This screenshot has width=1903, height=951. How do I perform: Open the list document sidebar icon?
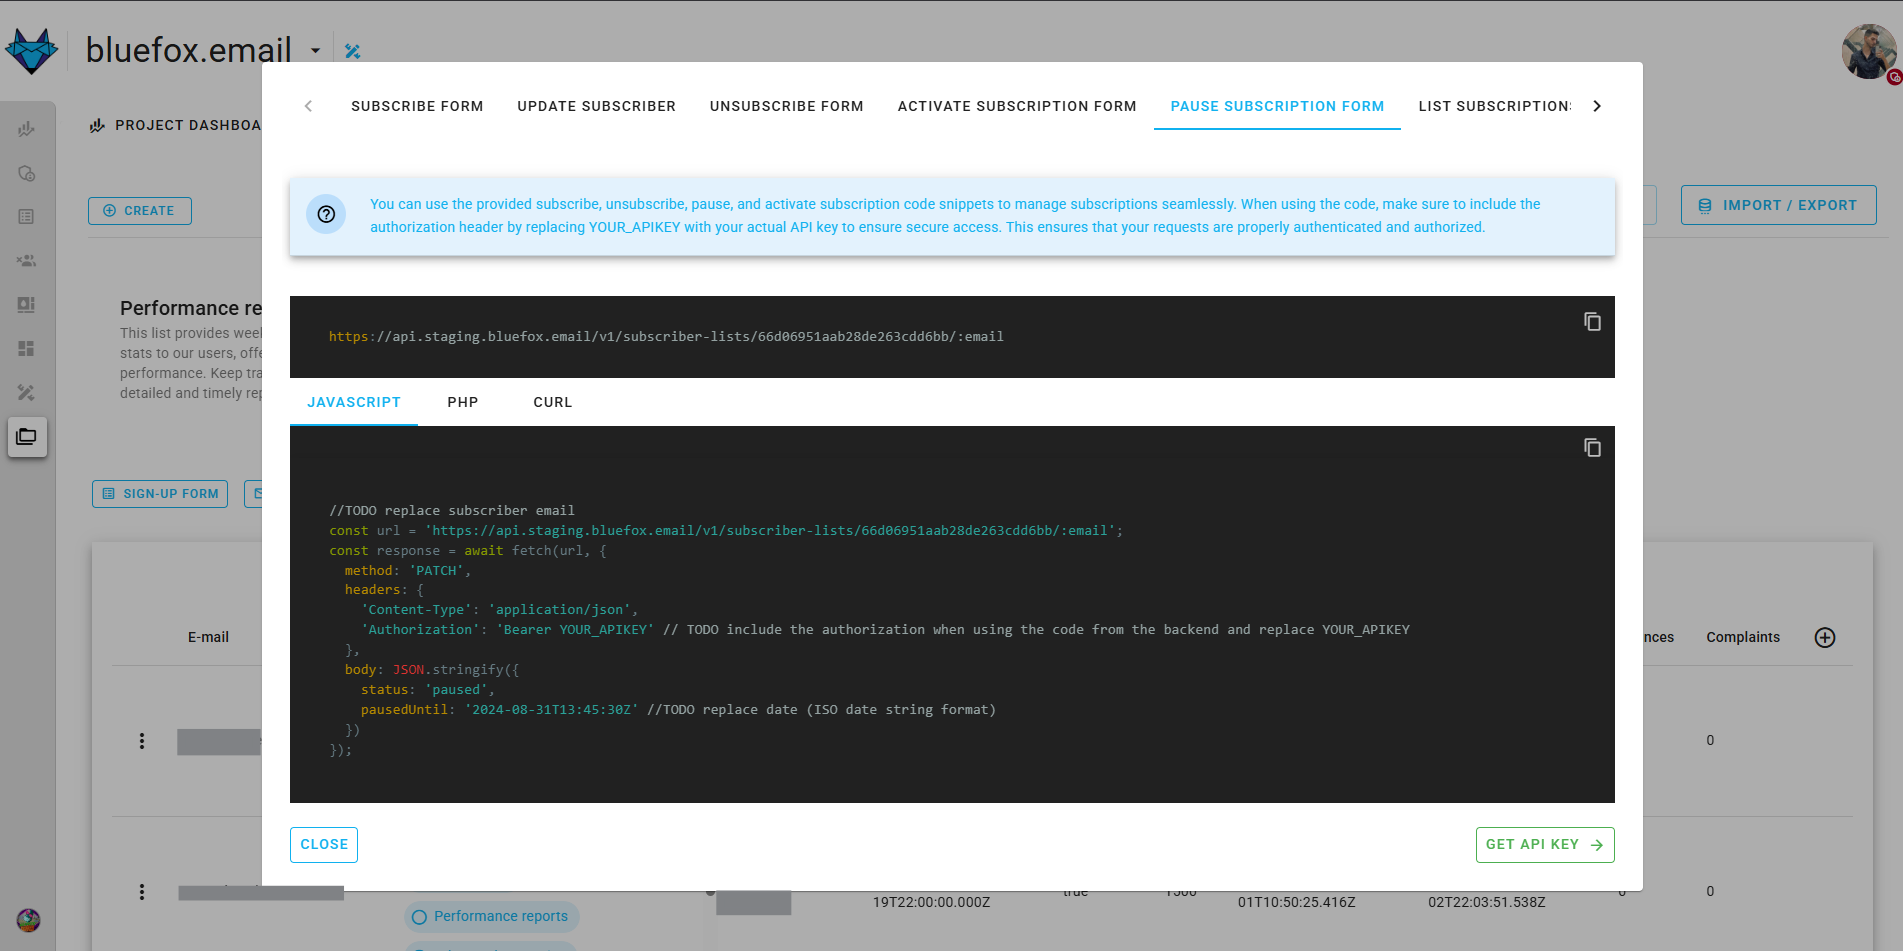[x=27, y=217]
